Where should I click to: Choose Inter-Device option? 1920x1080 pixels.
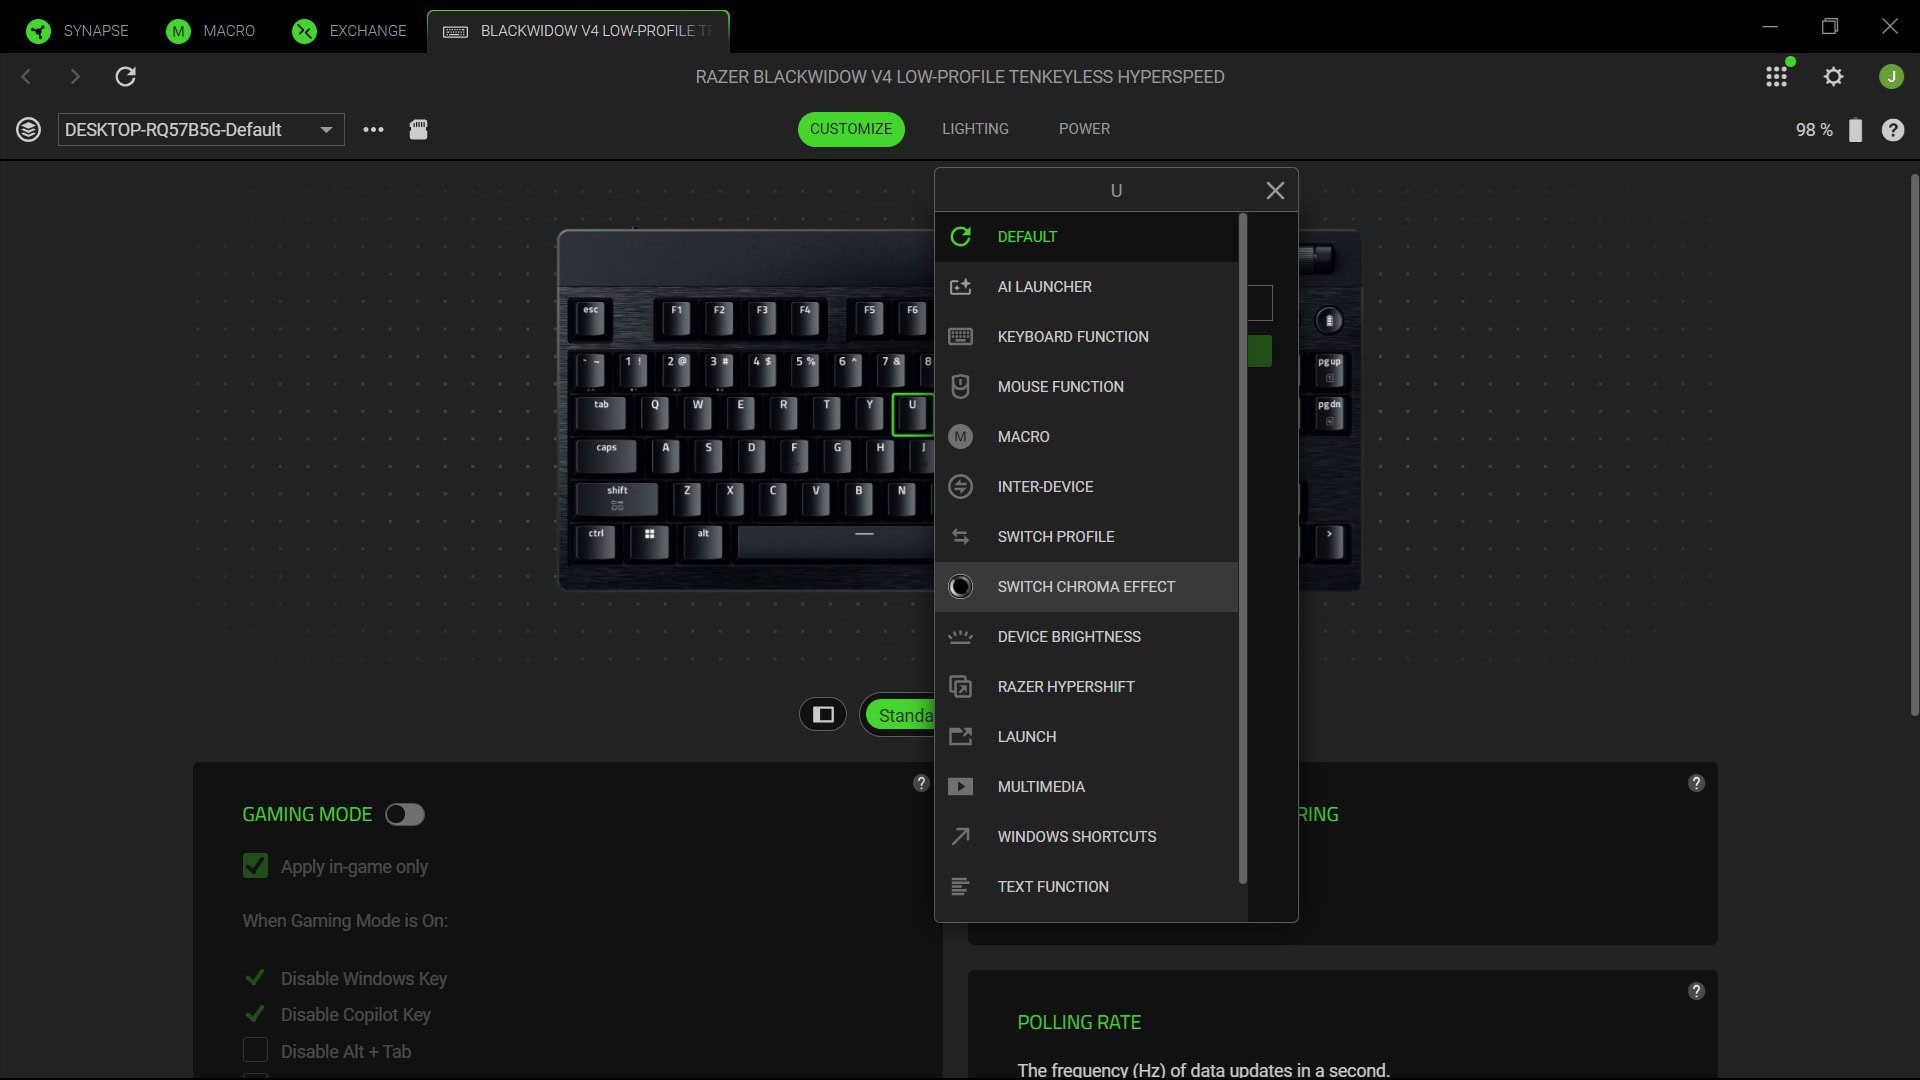tap(1087, 487)
